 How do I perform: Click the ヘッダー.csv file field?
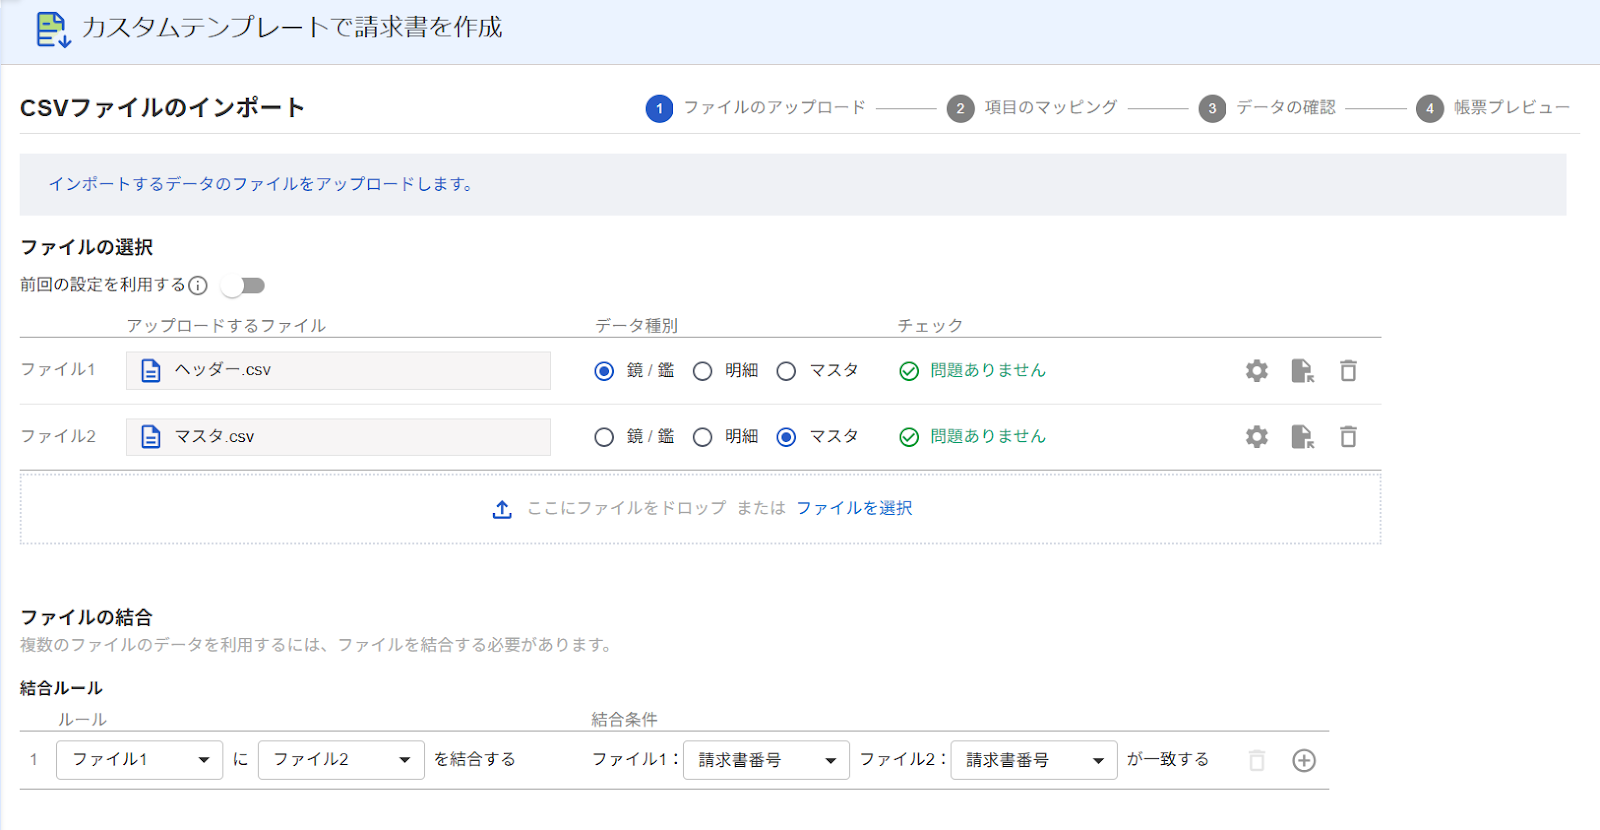click(x=338, y=371)
